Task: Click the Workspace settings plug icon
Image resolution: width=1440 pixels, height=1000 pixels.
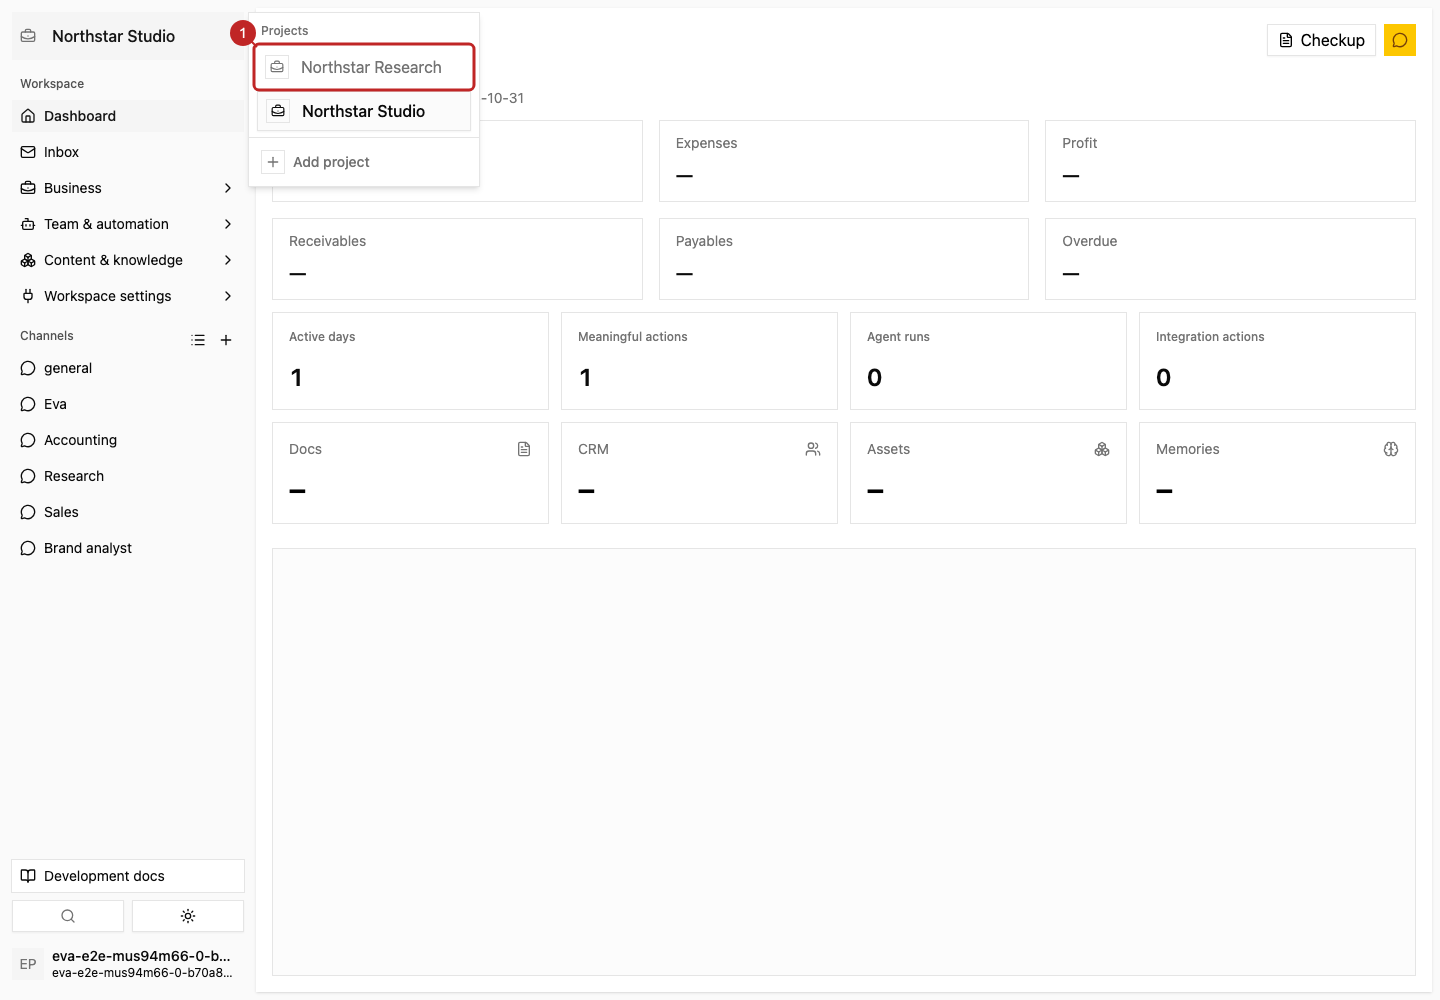Action: (28, 296)
